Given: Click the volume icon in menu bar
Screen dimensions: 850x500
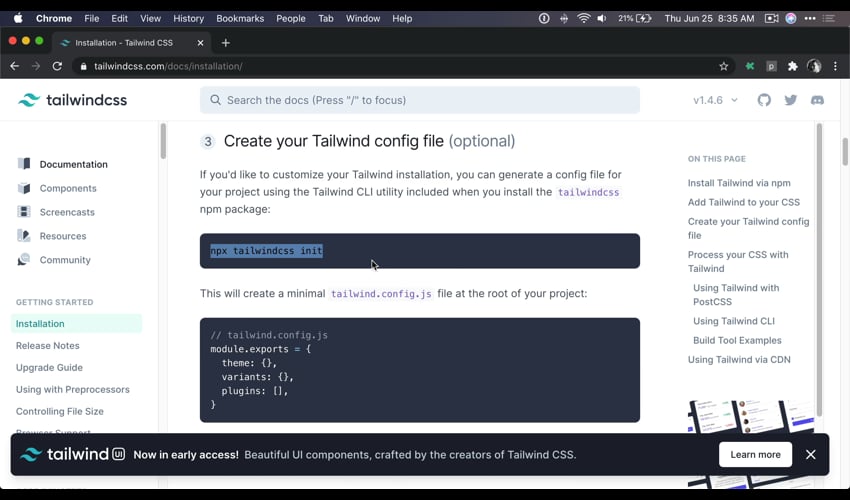Looking at the screenshot, I should pyautogui.click(x=602, y=18).
